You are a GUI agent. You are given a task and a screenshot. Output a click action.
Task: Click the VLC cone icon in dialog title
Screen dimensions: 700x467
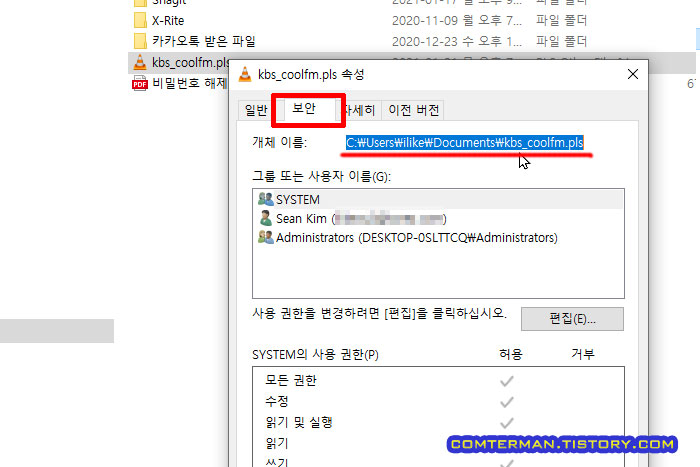(245, 74)
